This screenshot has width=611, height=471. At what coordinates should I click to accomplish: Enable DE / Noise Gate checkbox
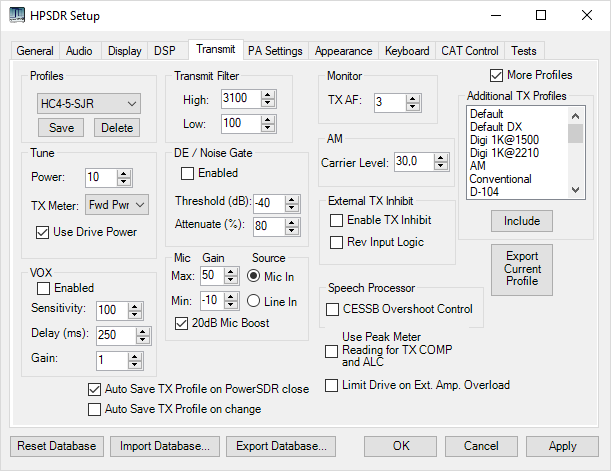[187, 173]
